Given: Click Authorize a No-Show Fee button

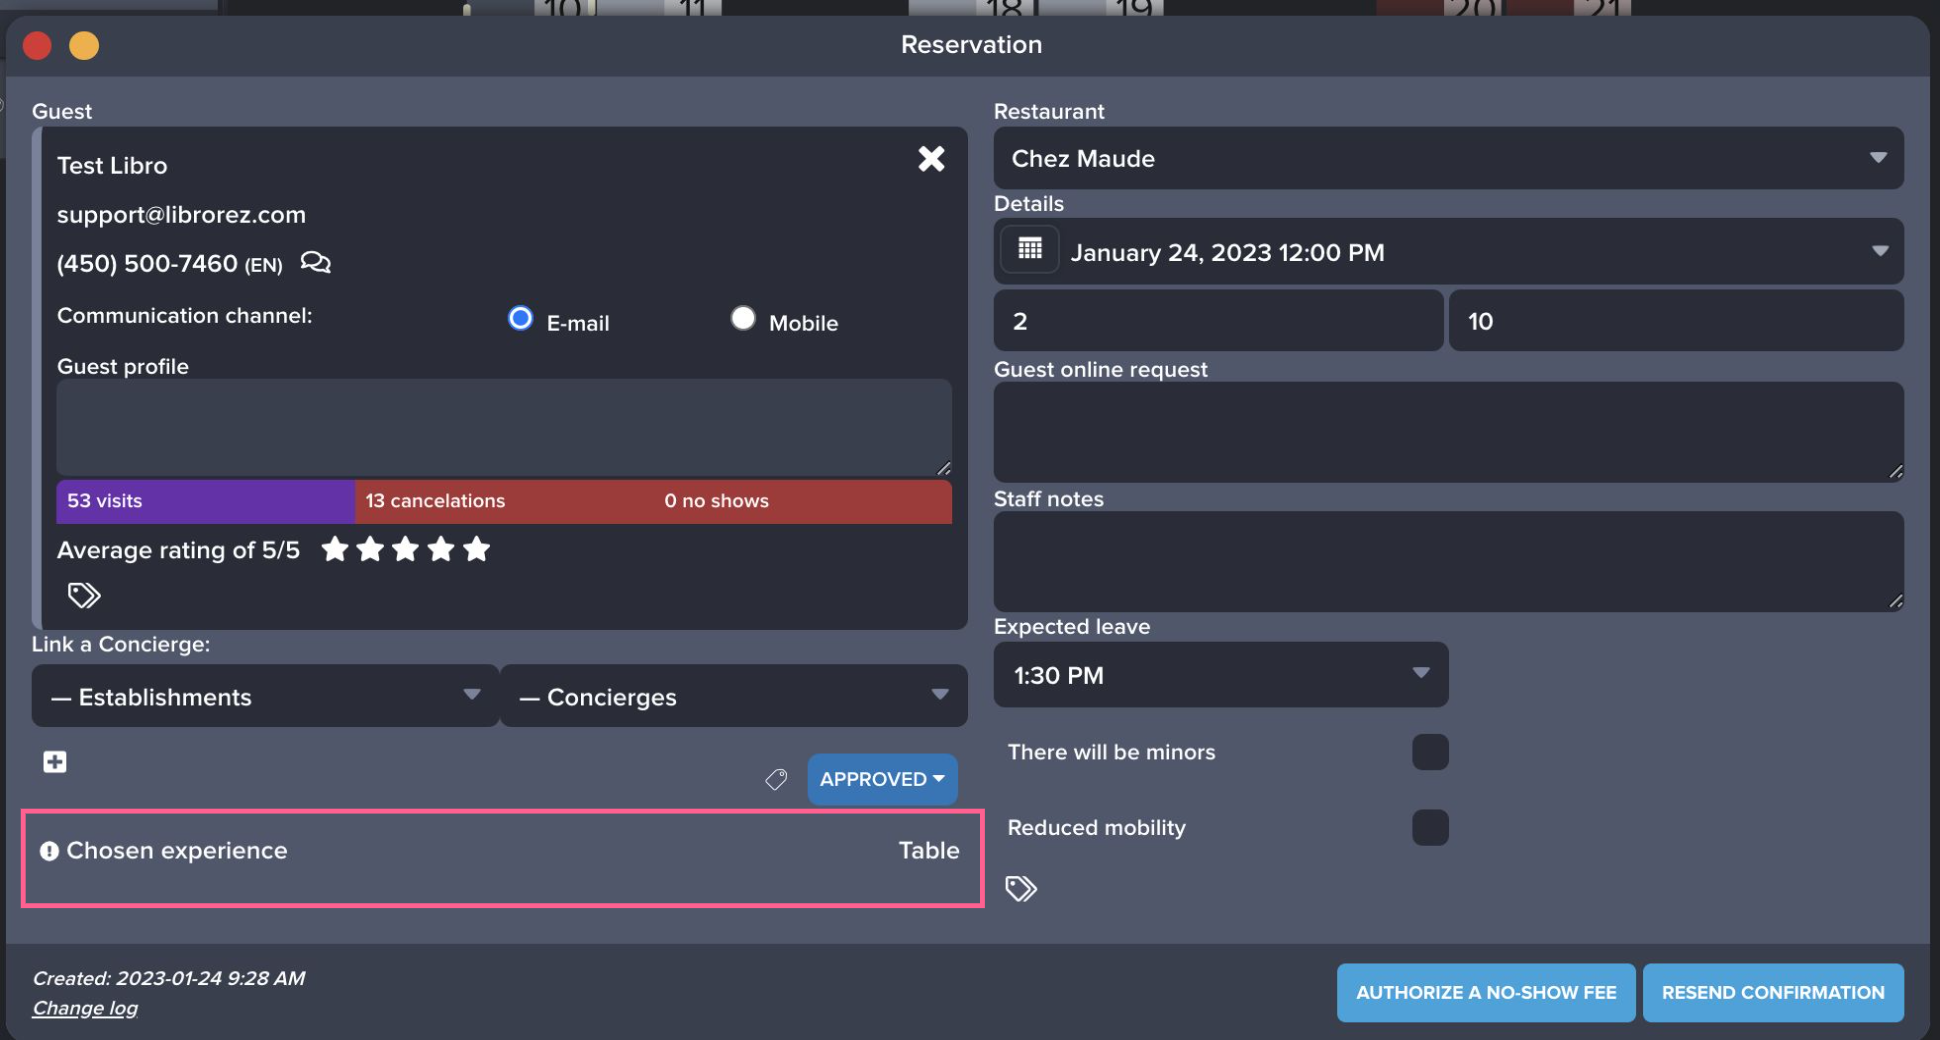Looking at the screenshot, I should (1485, 992).
